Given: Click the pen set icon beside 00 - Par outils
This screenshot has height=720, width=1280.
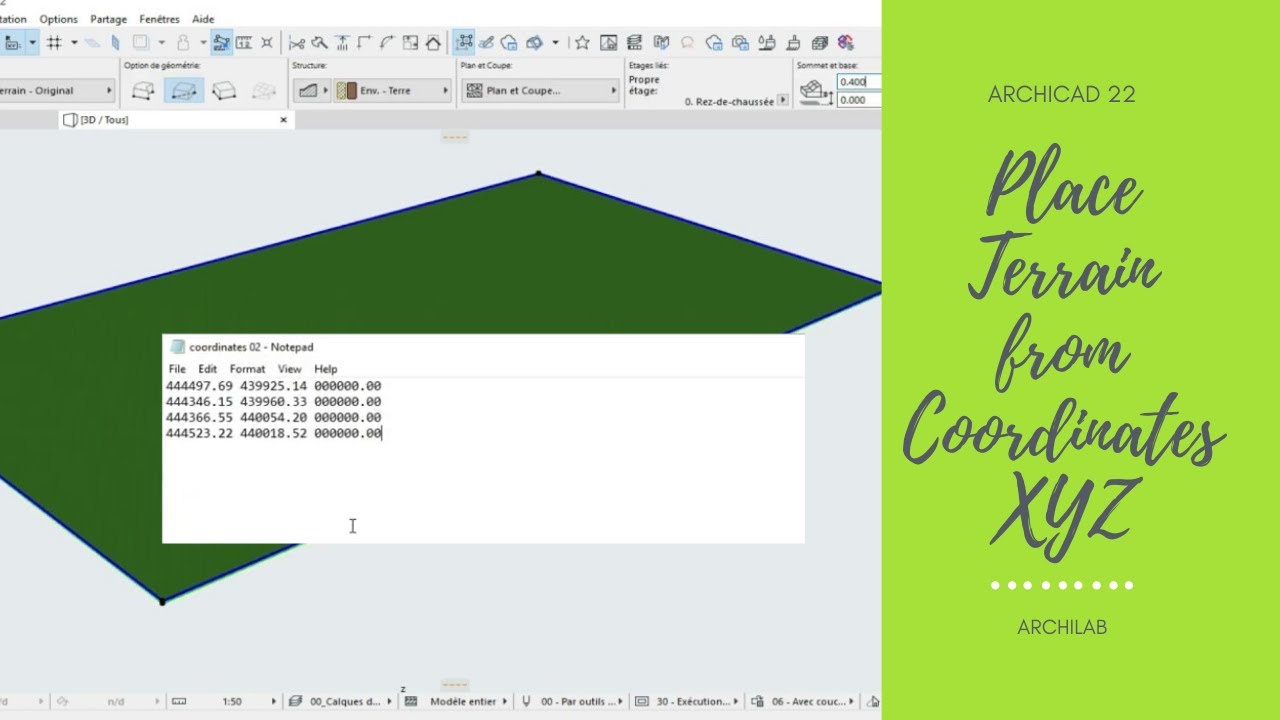Looking at the screenshot, I should (x=526, y=702).
